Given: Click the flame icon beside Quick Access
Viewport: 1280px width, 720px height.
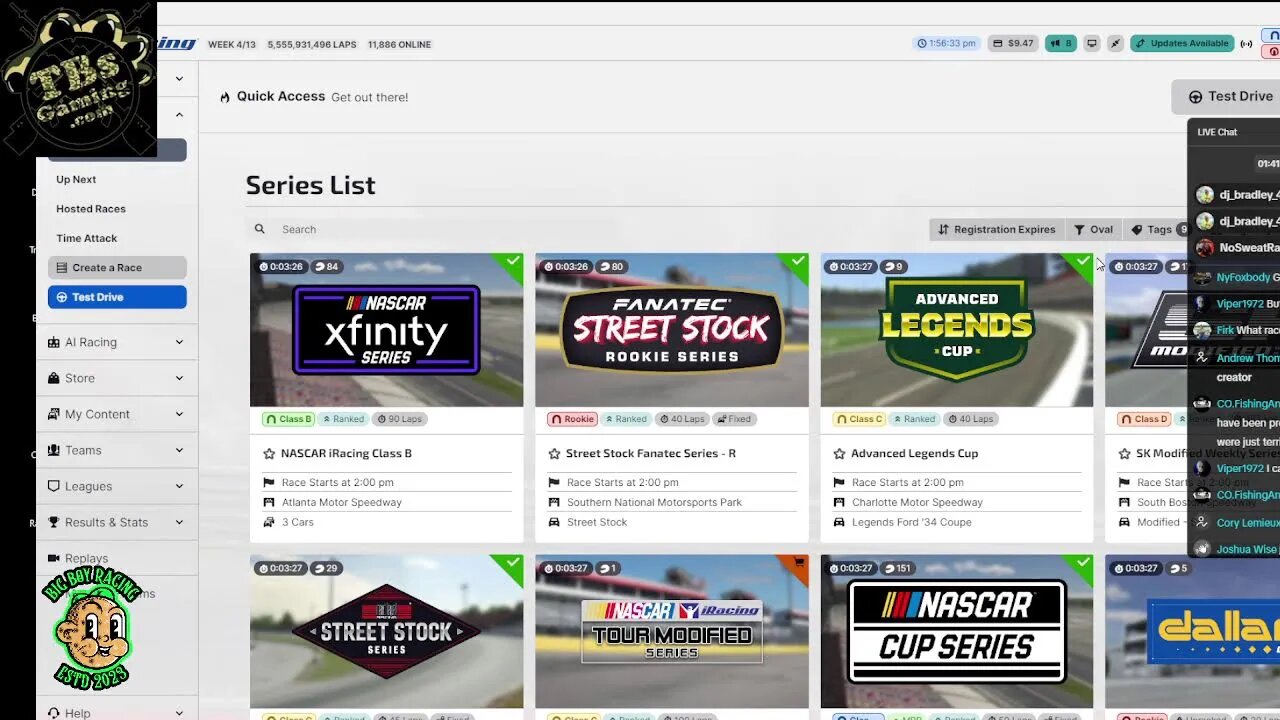Looking at the screenshot, I should coord(225,97).
